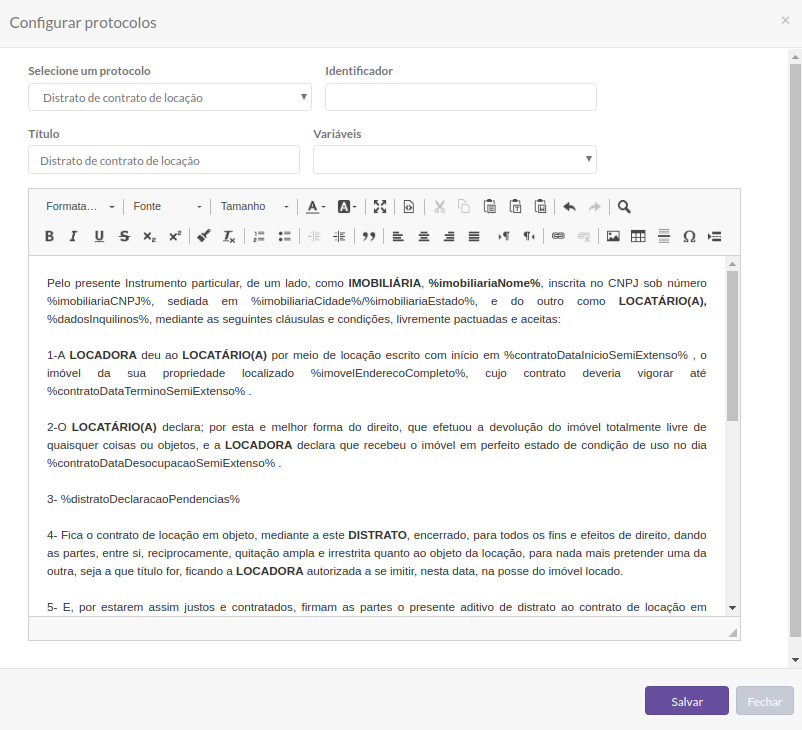Toggle underline formatting
Screen dimensions: 802x730
click(x=99, y=236)
